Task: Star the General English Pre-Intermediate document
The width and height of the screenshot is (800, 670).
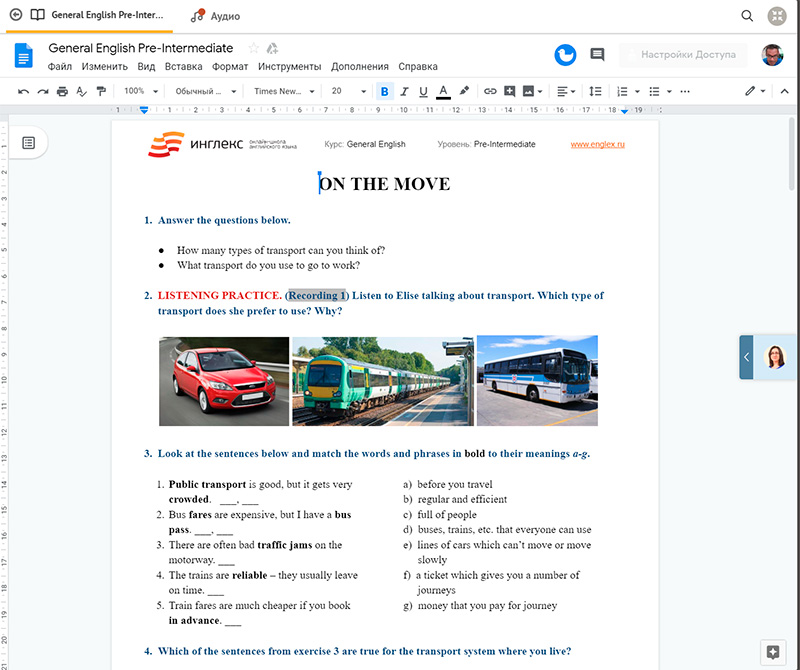Action: pos(254,48)
